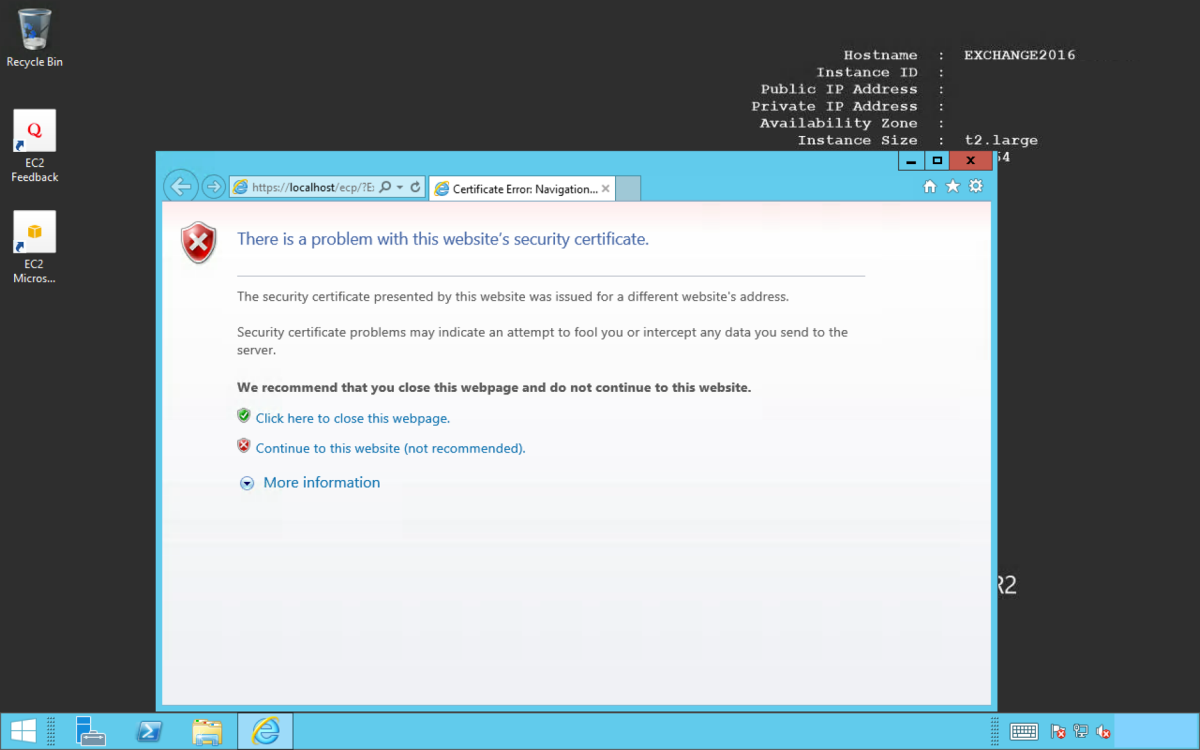Click the address bar search magnifier icon
The width and height of the screenshot is (1200, 750).
click(385, 188)
